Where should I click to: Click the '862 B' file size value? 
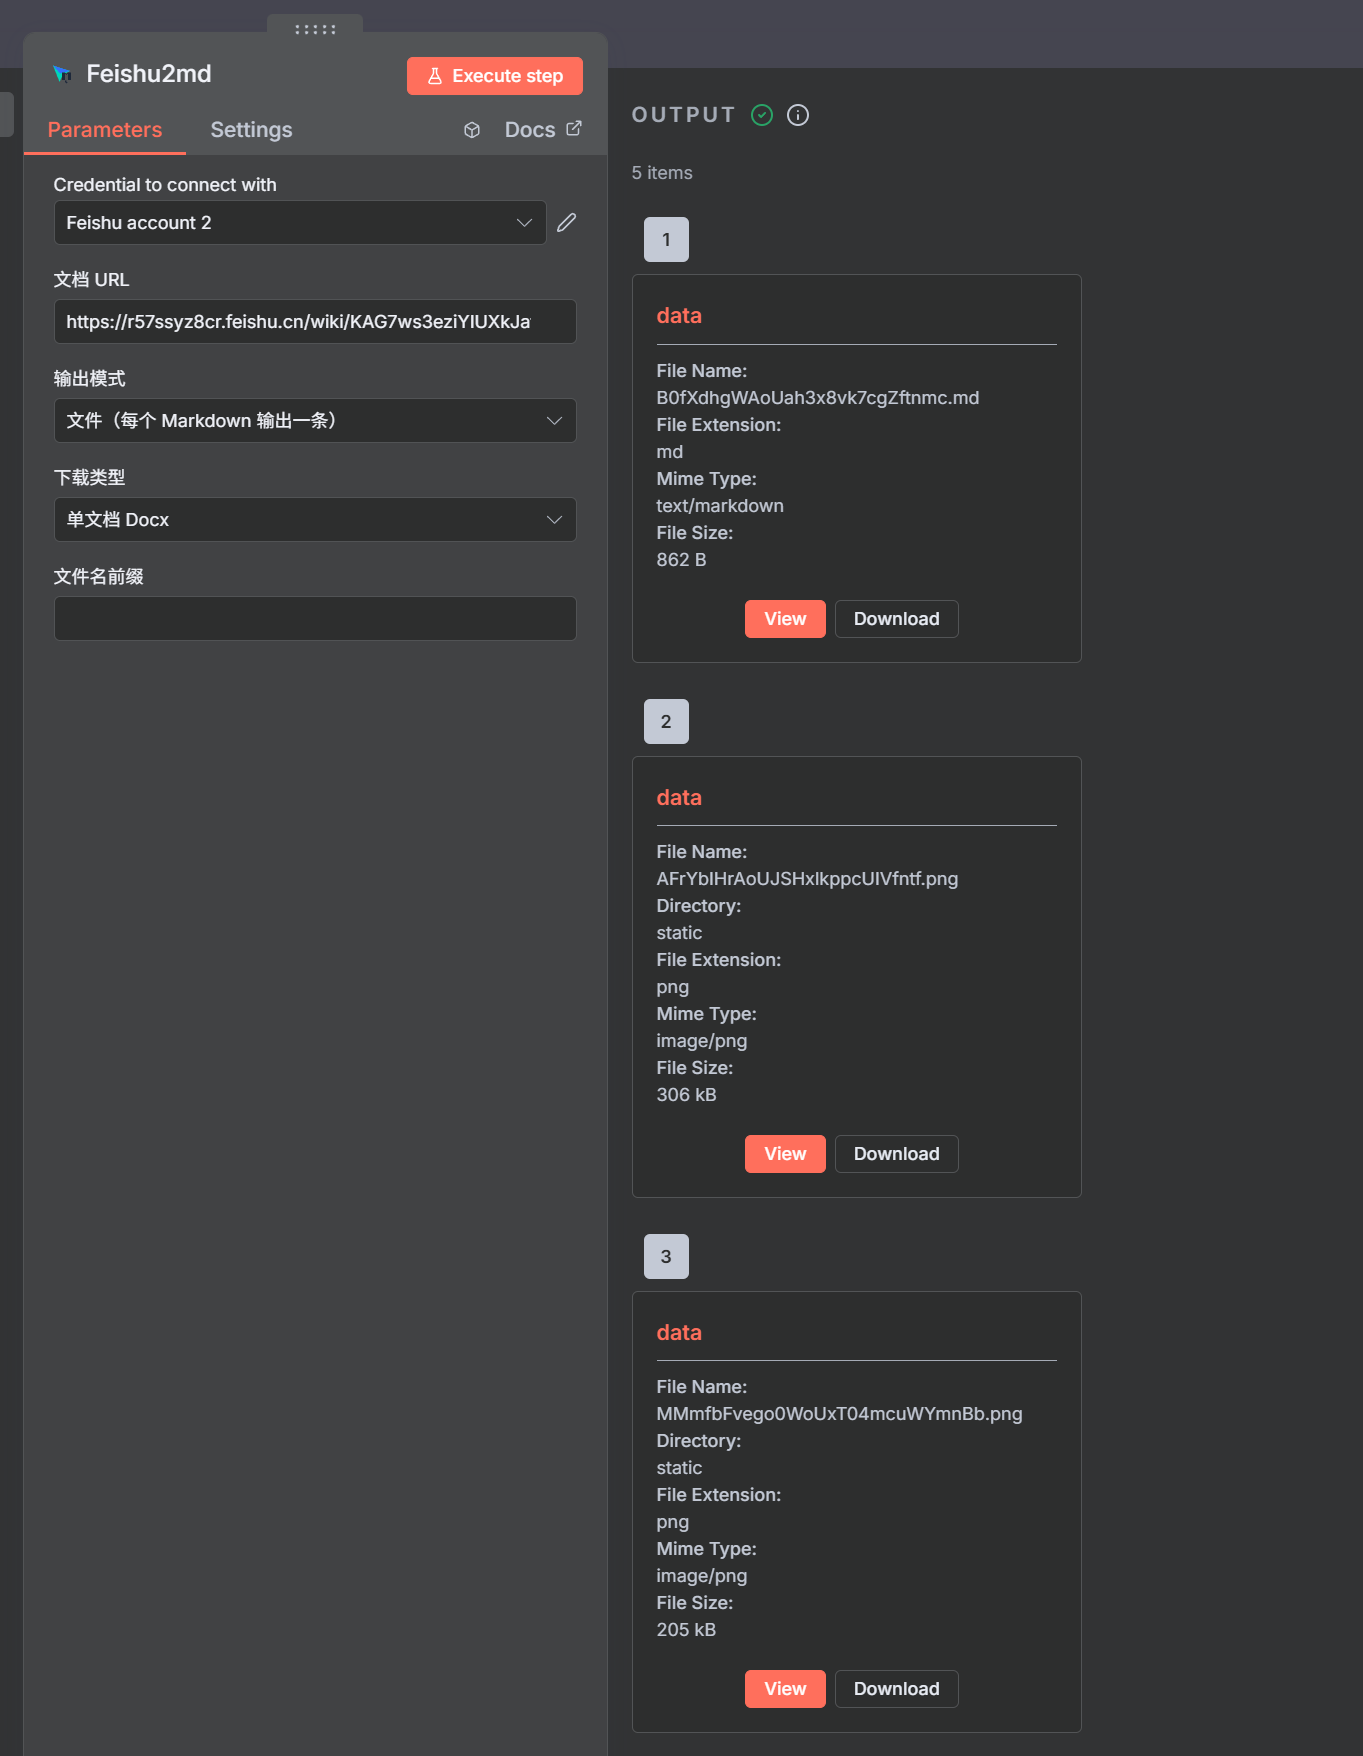tap(681, 560)
